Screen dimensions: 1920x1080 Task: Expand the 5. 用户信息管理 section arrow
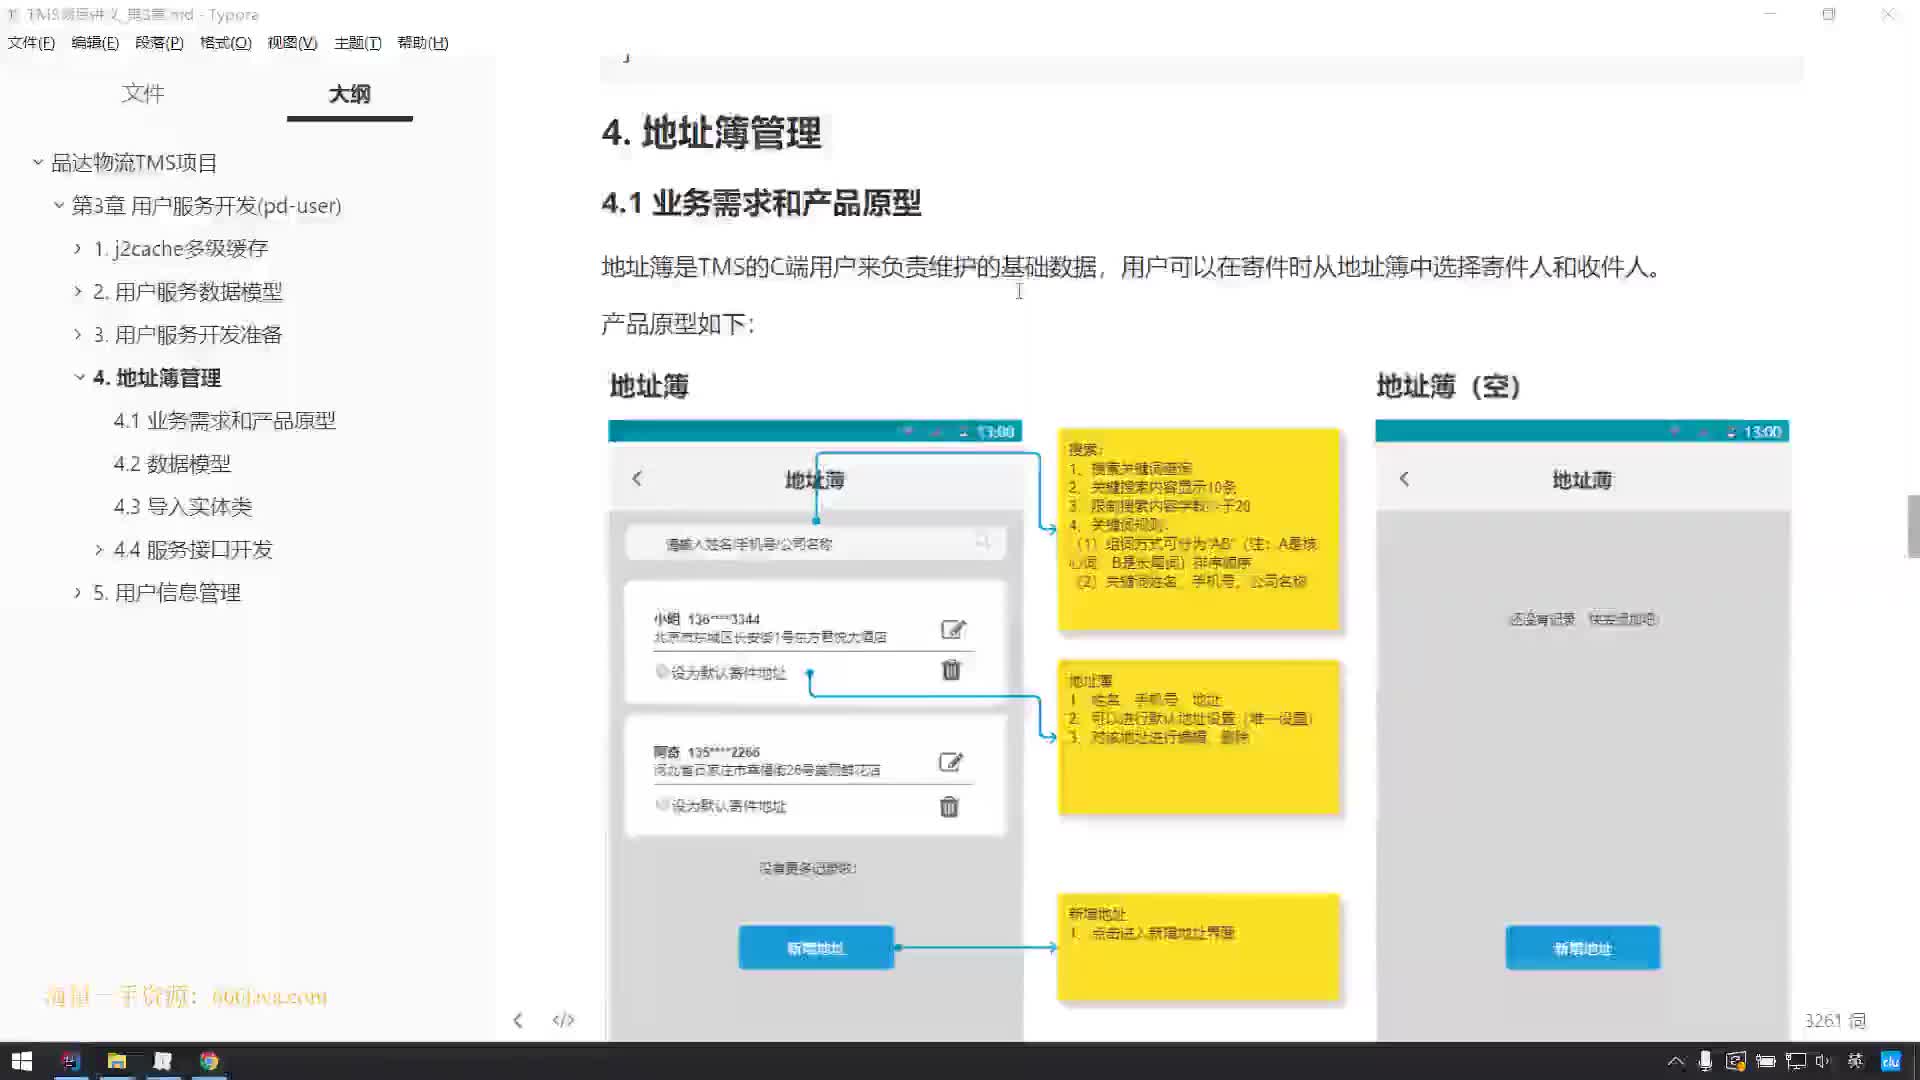coord(78,592)
